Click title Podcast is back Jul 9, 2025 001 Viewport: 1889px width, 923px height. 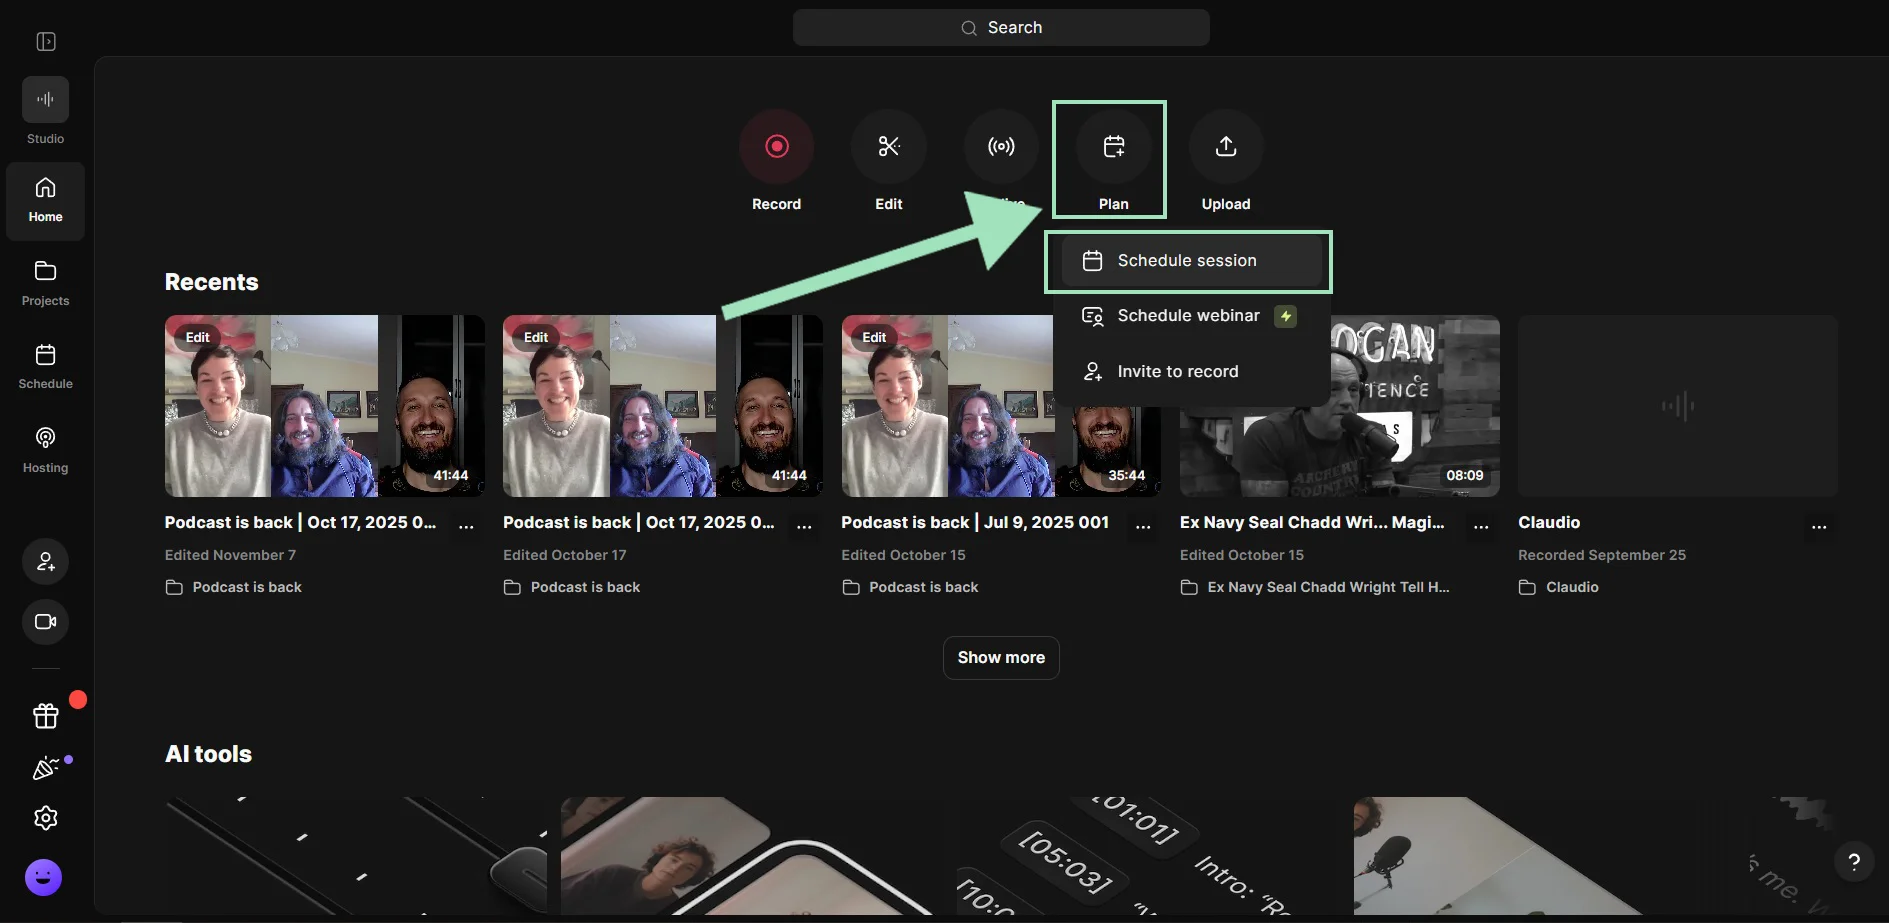tap(975, 522)
